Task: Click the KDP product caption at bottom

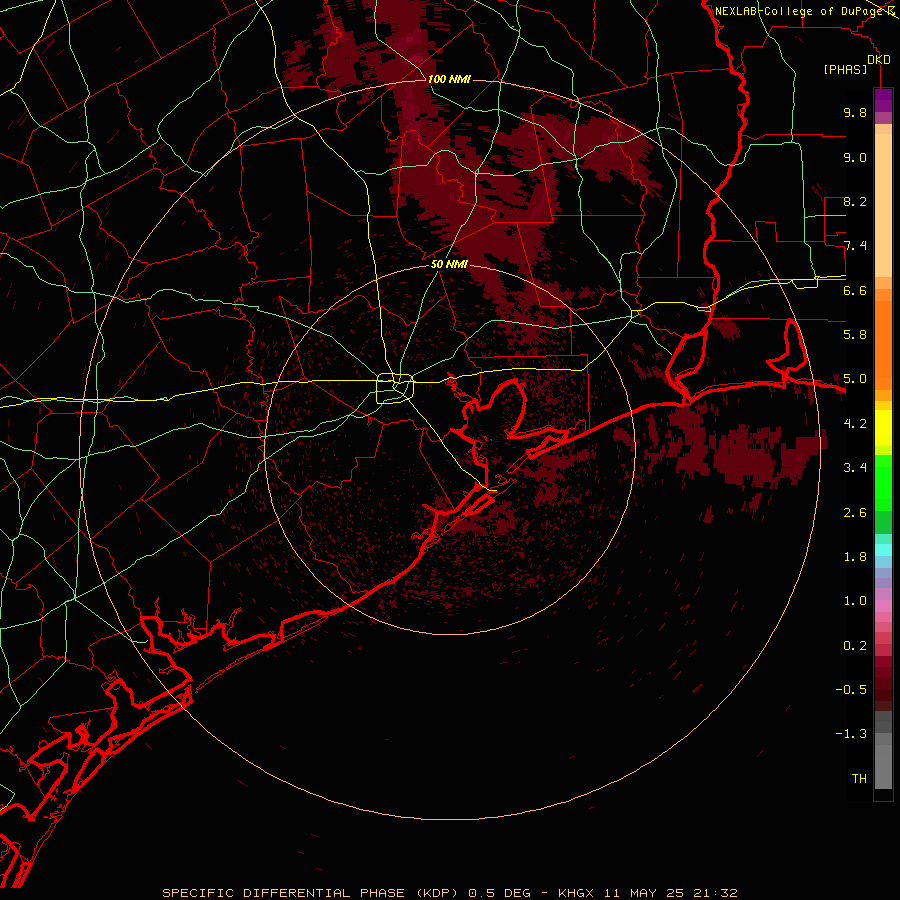Action: click(449, 893)
